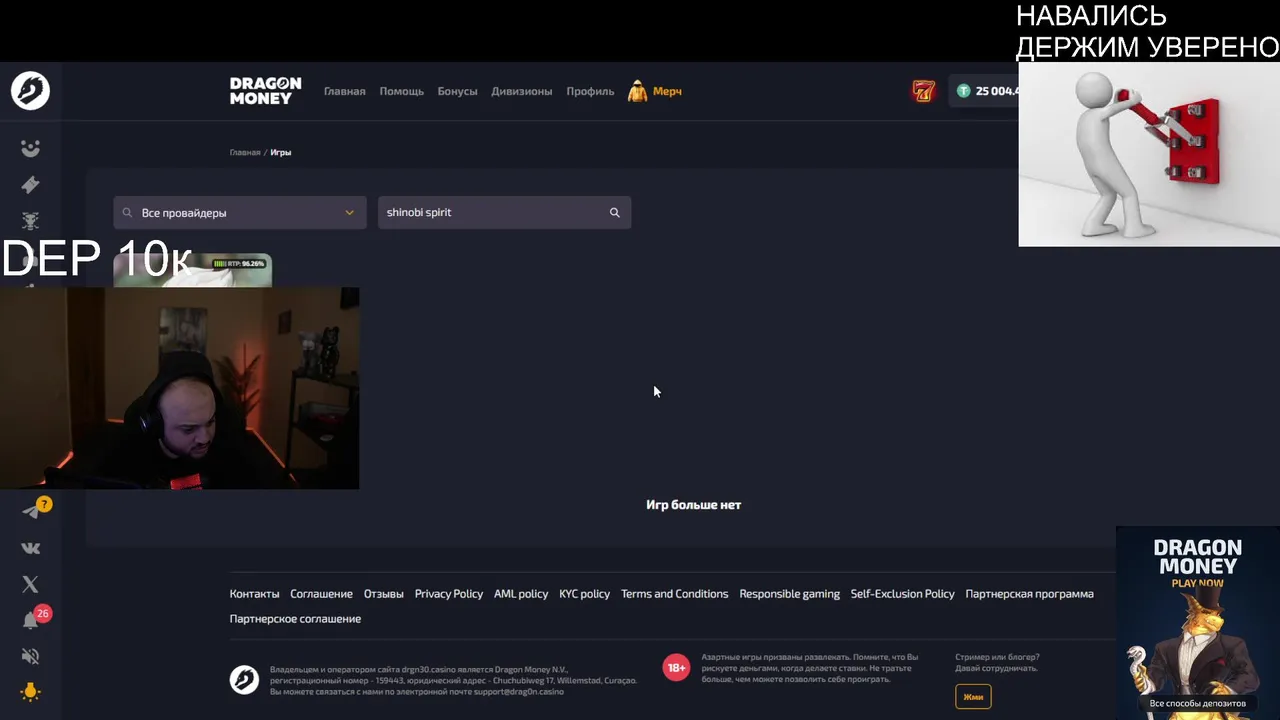Click the Стример или блогер? text
Viewport: 1280px width, 720px height.
[997, 657]
